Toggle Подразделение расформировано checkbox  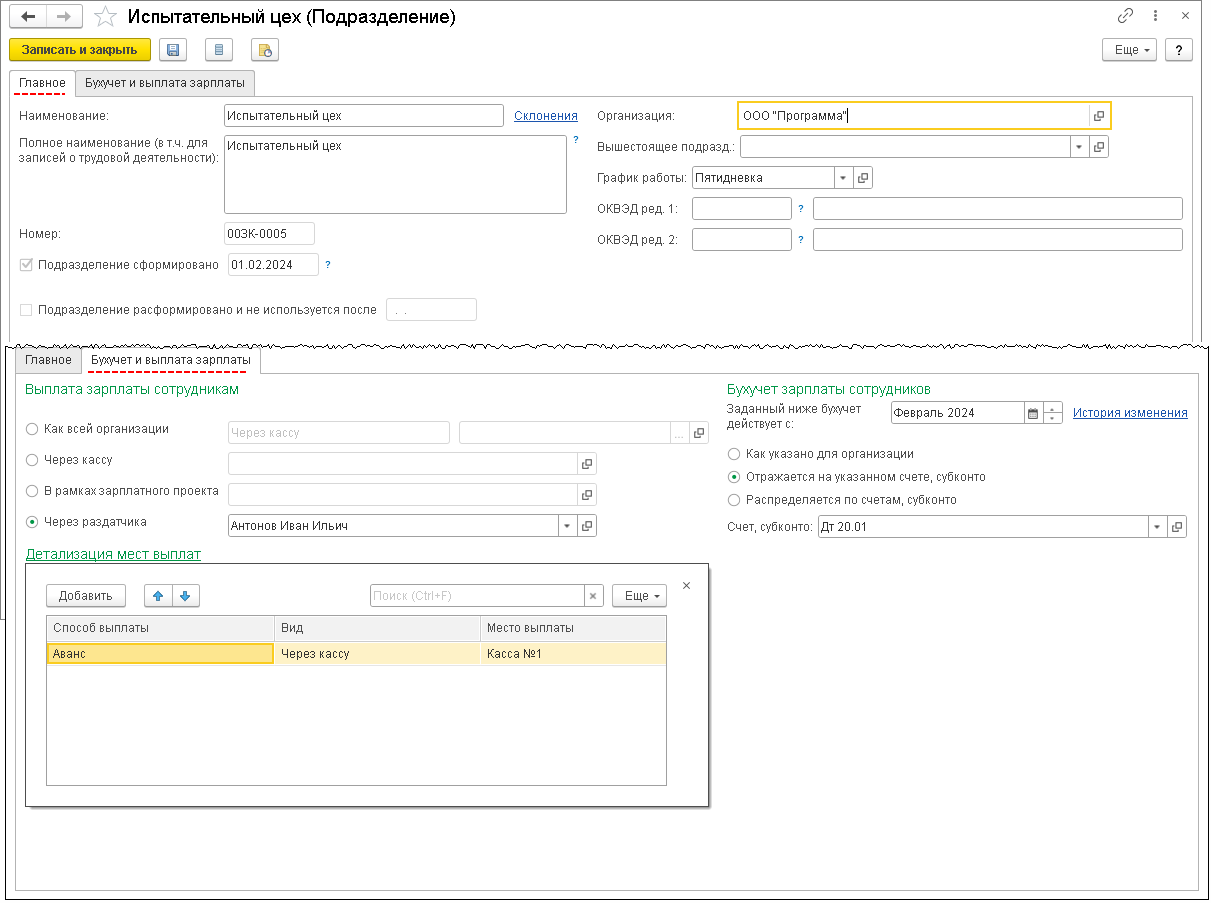click(x=26, y=310)
